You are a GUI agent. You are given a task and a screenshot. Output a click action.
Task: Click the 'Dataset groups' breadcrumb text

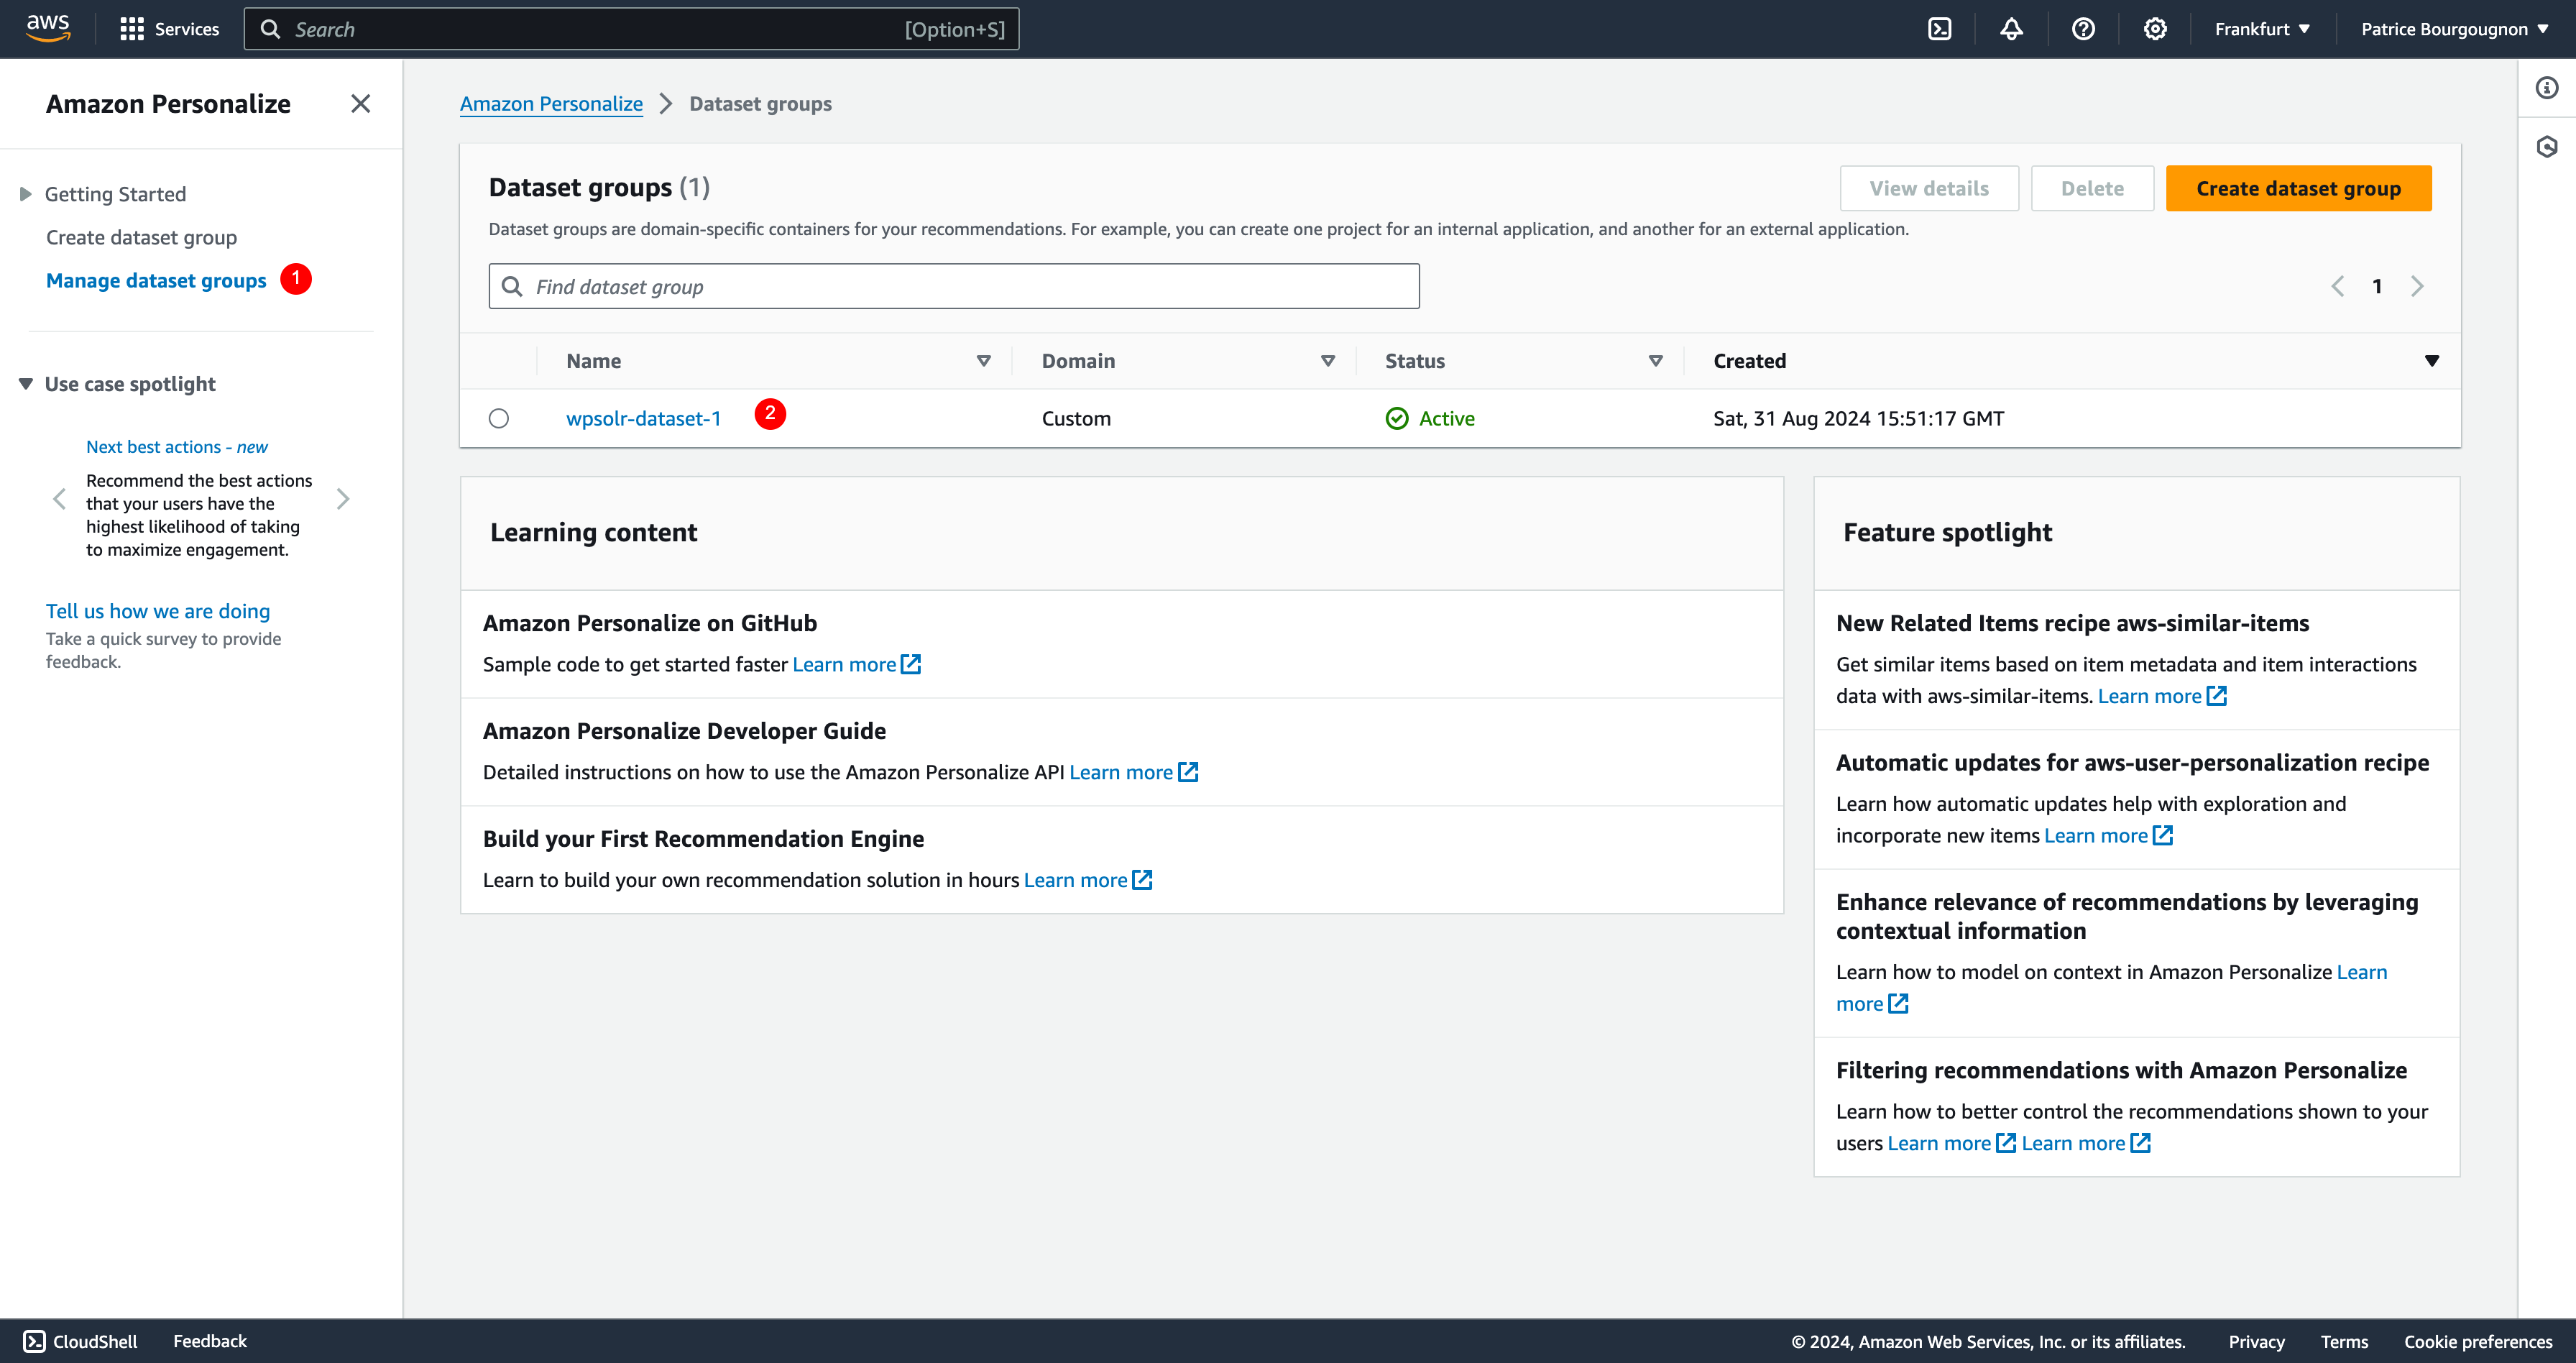click(x=760, y=104)
